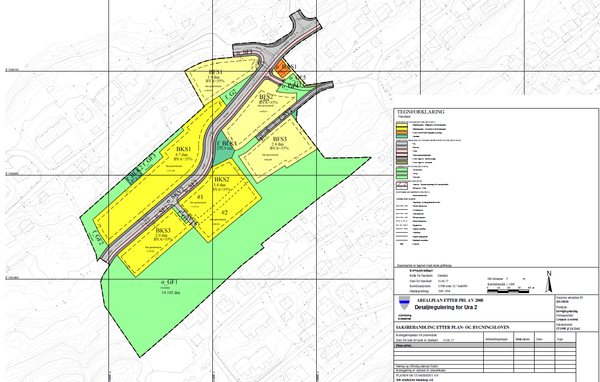Click the BKS3 housing zone label
The width and height of the screenshot is (600, 382).
tap(163, 230)
